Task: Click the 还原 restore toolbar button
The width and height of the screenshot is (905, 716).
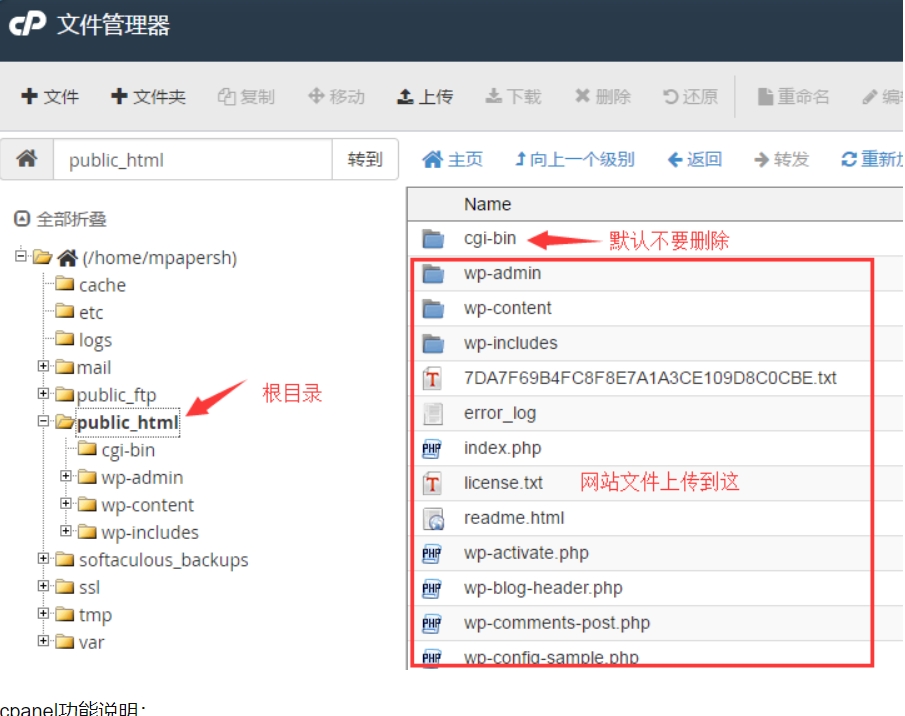Action: 690,96
